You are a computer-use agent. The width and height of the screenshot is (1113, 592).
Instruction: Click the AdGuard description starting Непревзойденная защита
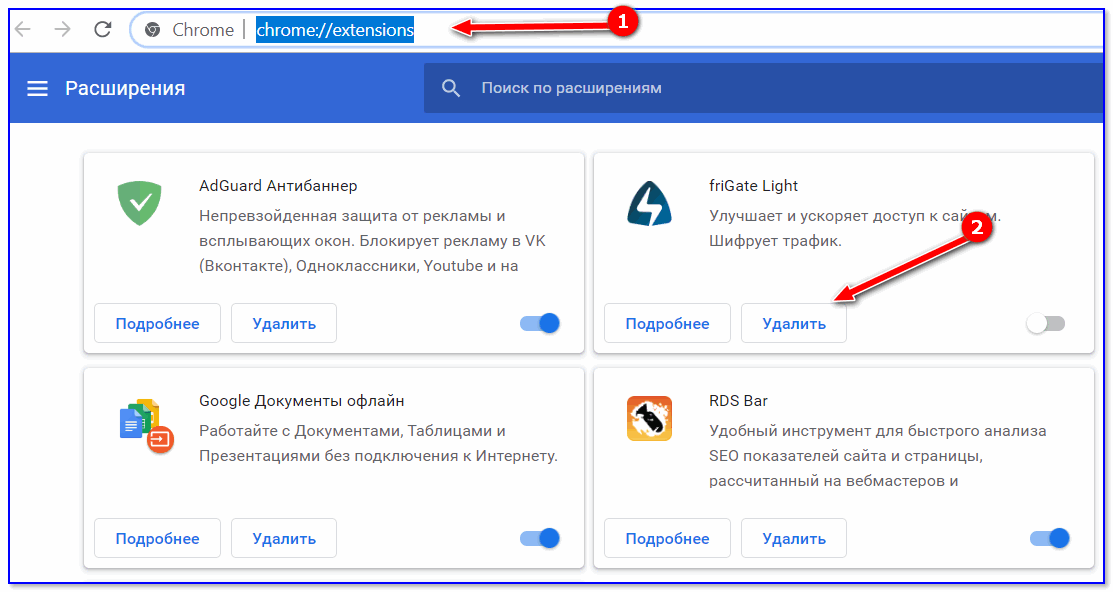click(x=372, y=241)
